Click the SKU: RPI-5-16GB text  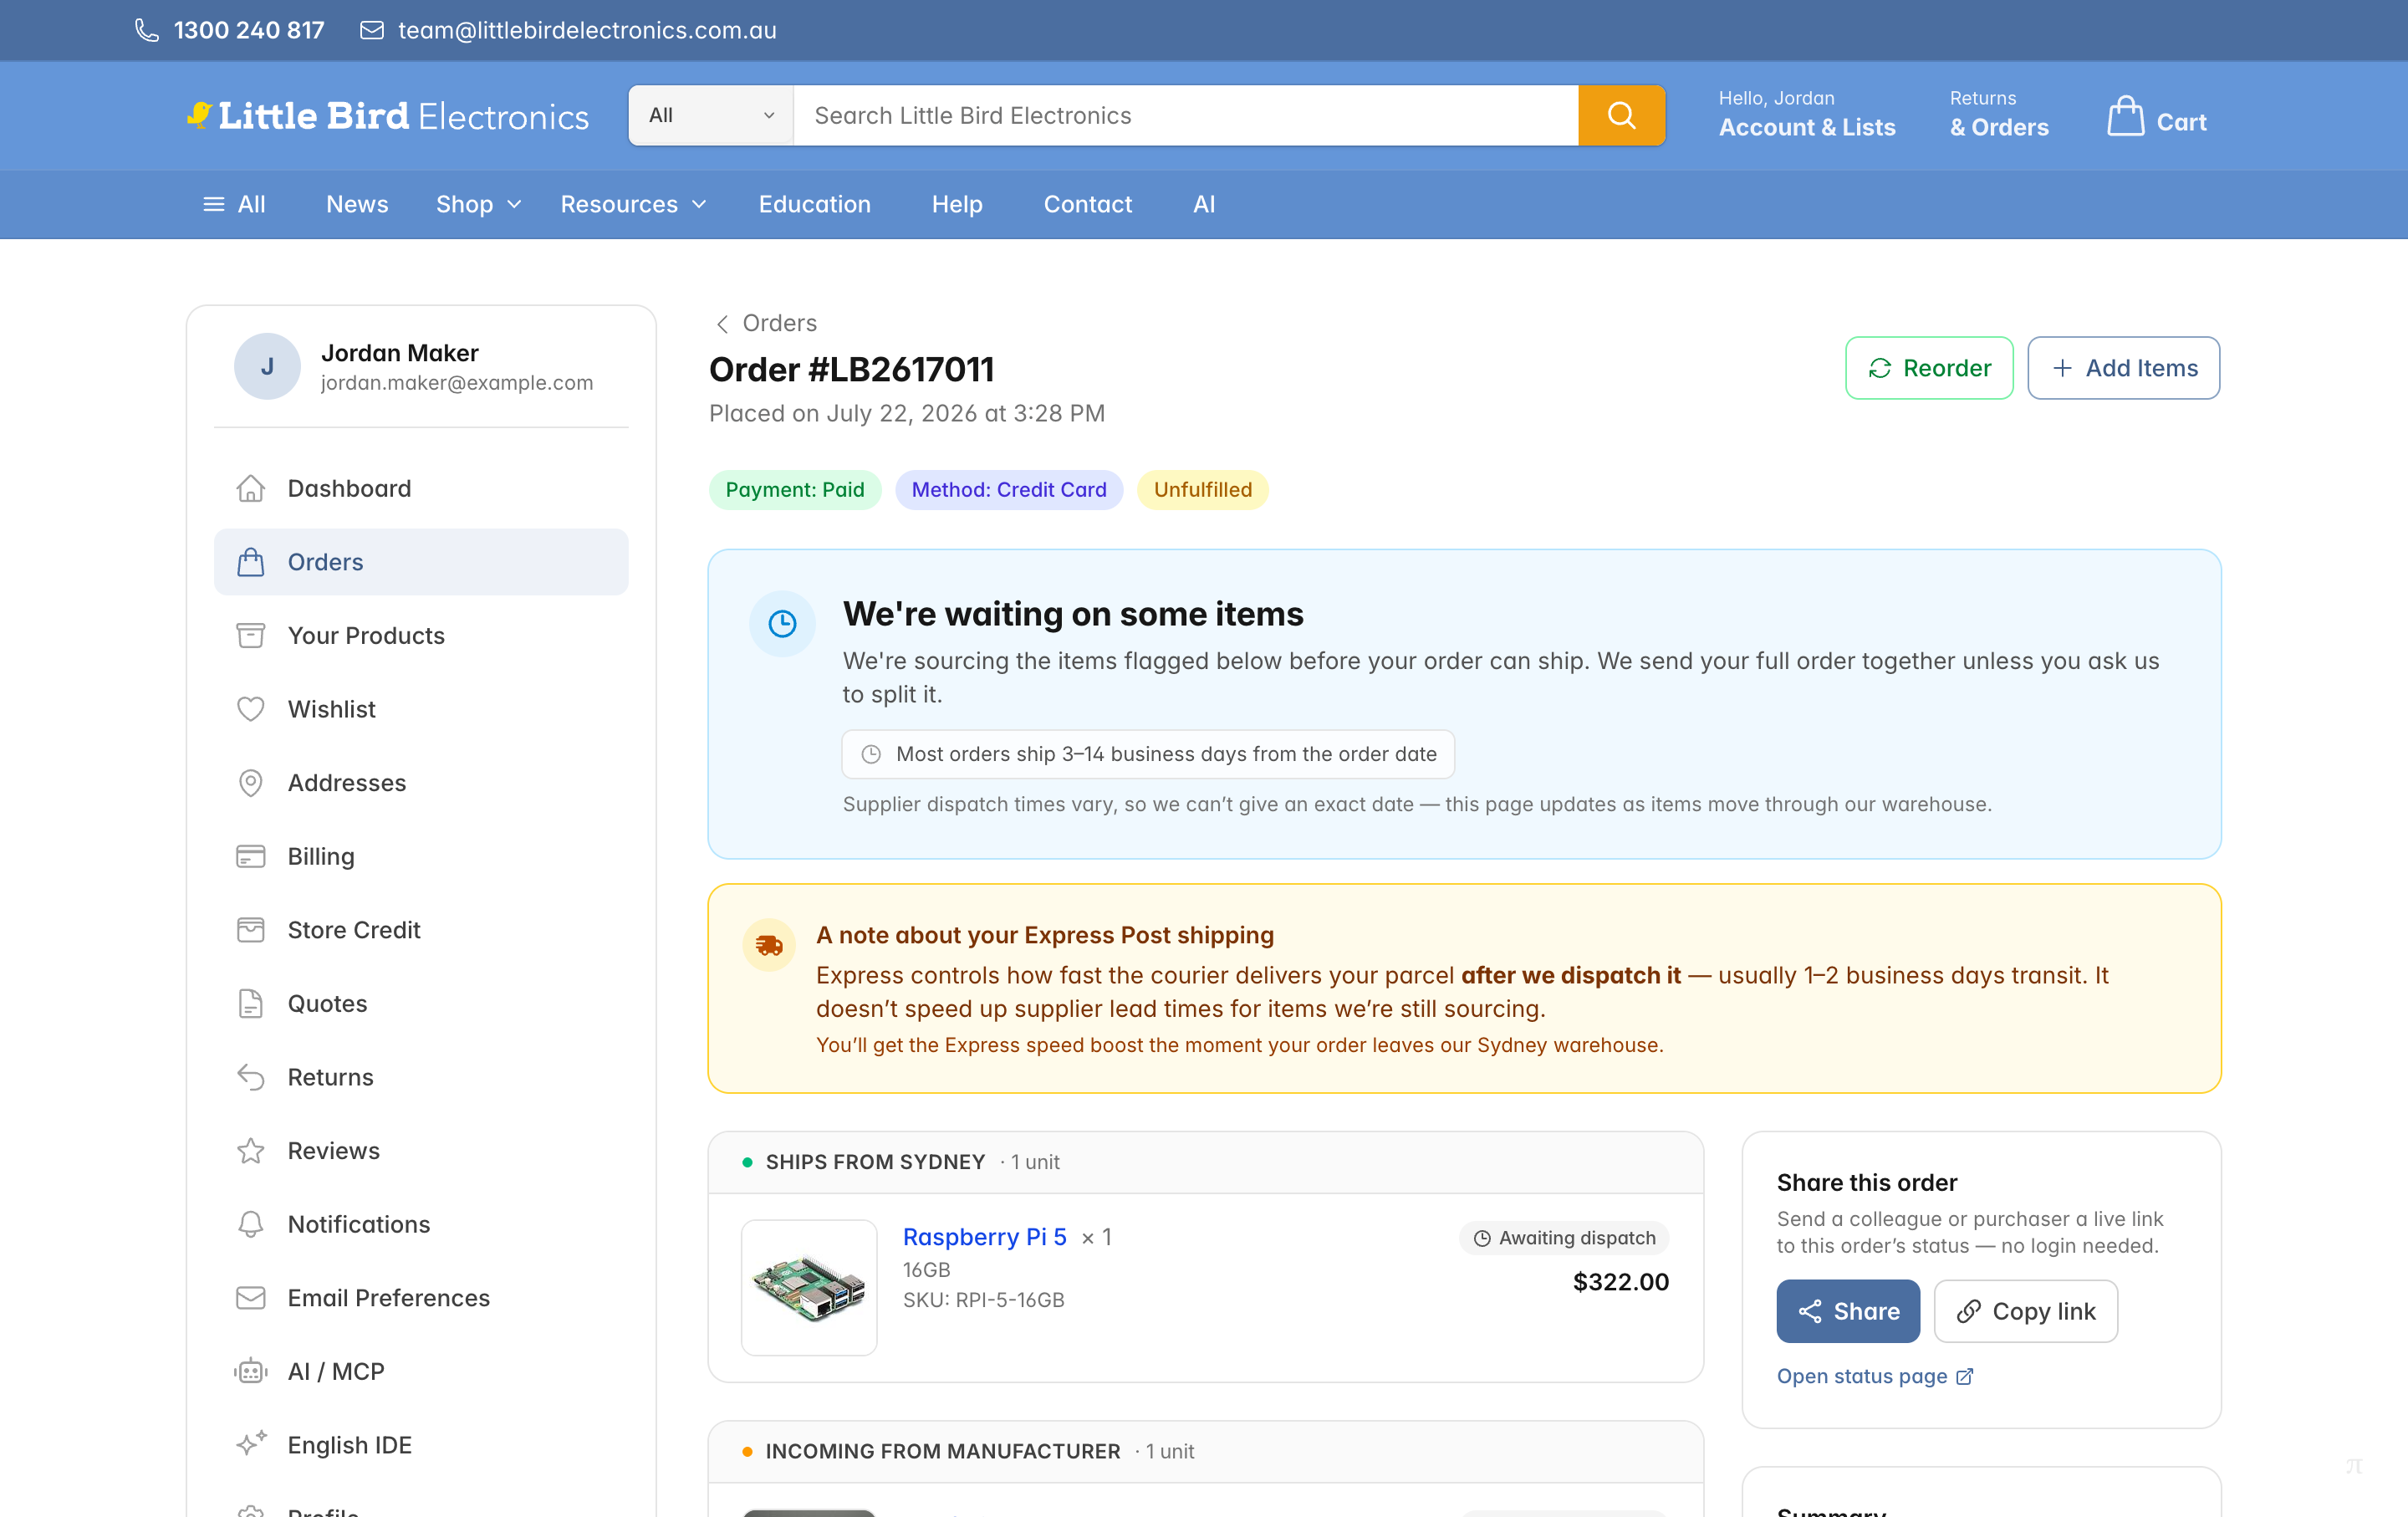tap(984, 1300)
